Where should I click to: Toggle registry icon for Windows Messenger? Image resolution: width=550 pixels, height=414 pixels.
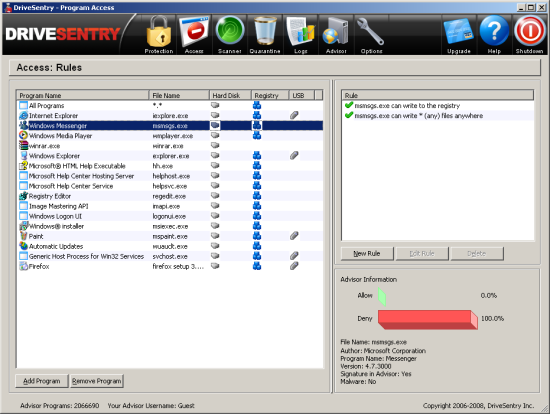pos(257,125)
